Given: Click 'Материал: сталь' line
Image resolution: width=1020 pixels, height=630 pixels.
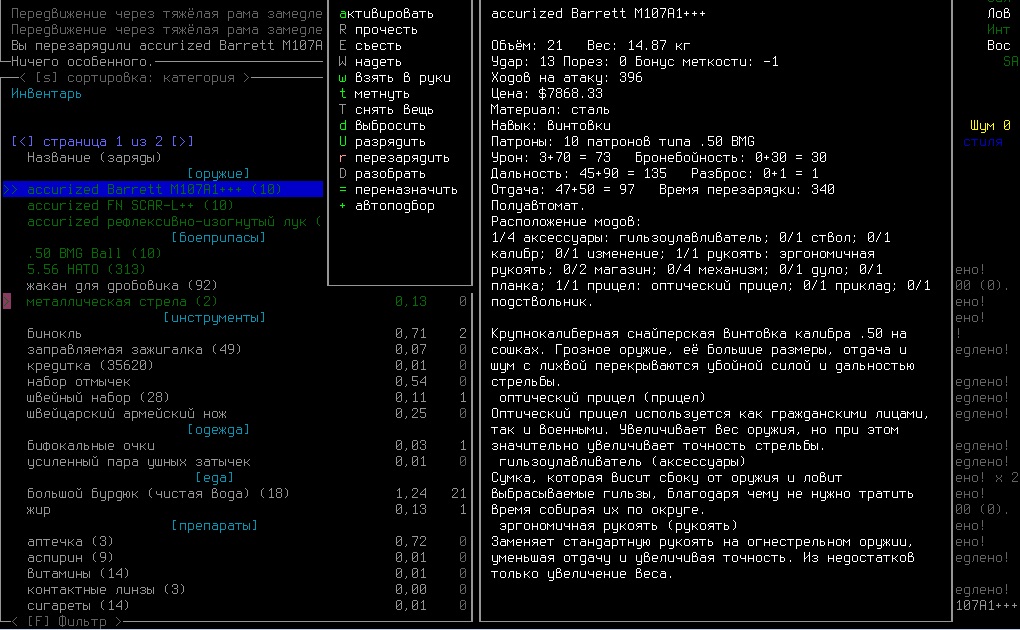Looking at the screenshot, I should tap(550, 109).
